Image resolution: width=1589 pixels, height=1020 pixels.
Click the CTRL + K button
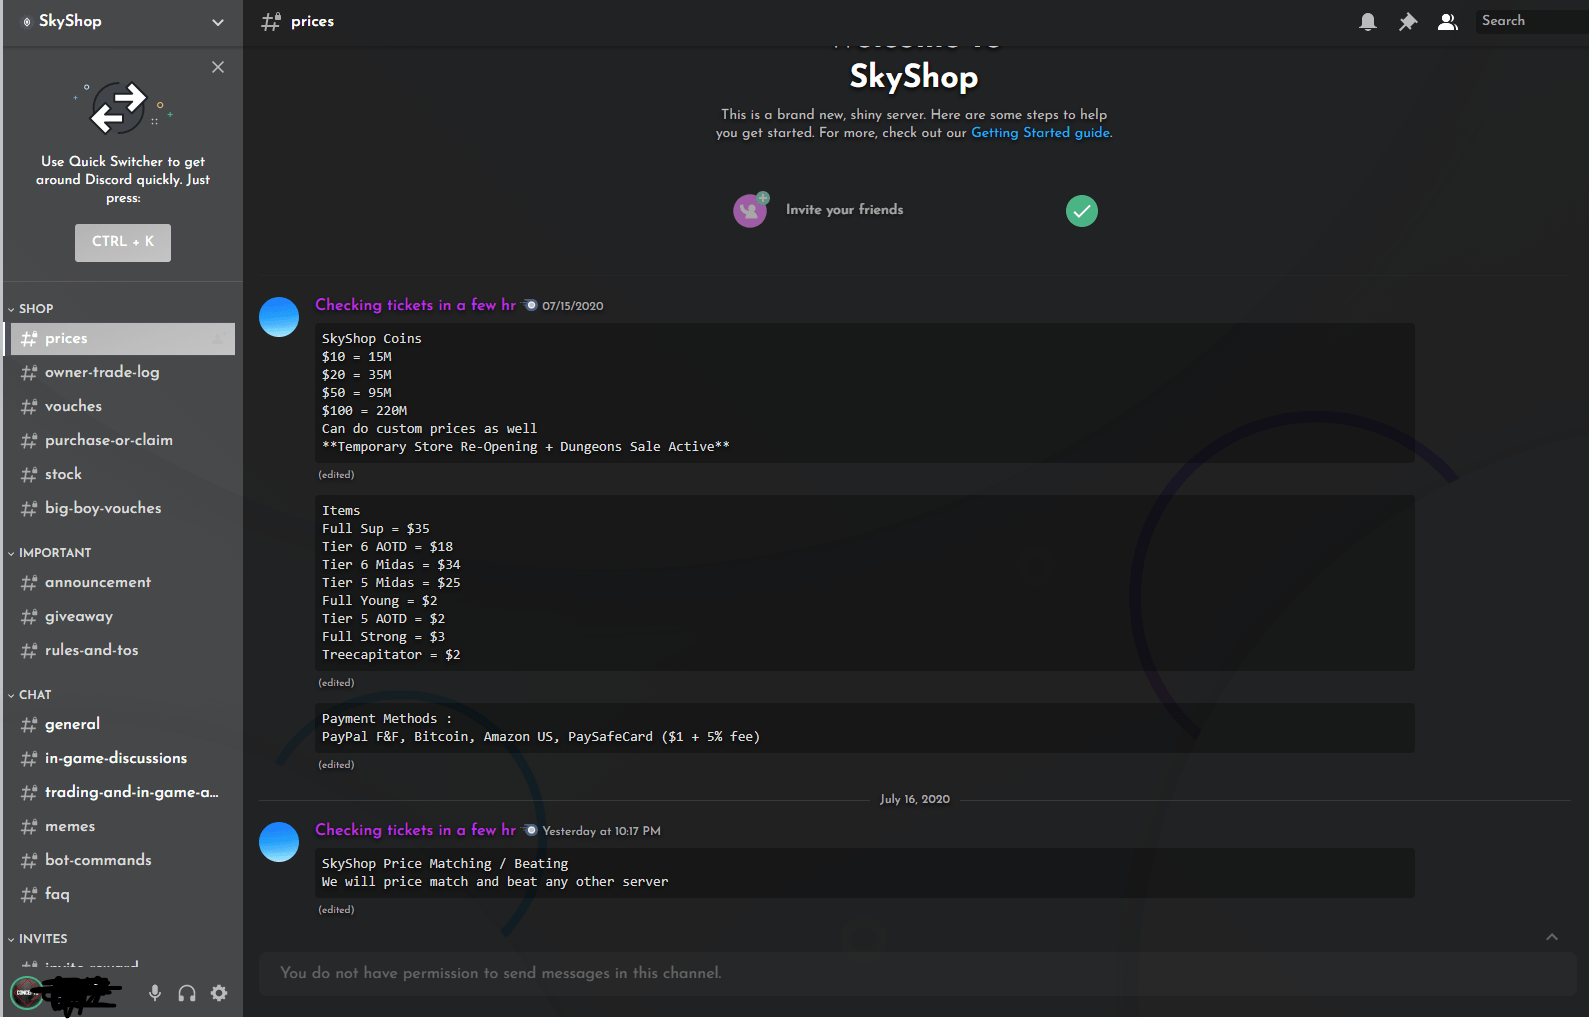(123, 242)
